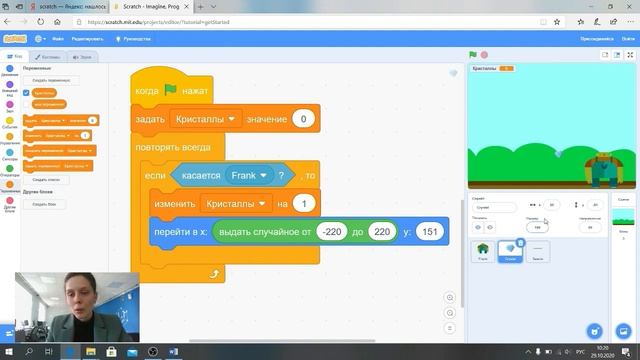The image size is (640, 360).
Task: Open the Sound blocks category
Action: (10, 107)
